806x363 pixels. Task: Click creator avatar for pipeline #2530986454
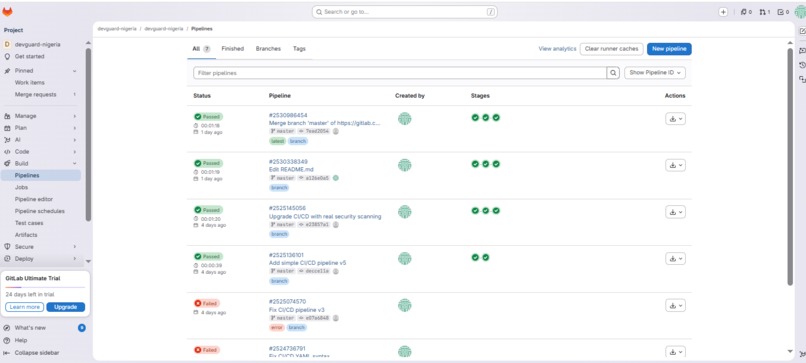pyautogui.click(x=405, y=119)
